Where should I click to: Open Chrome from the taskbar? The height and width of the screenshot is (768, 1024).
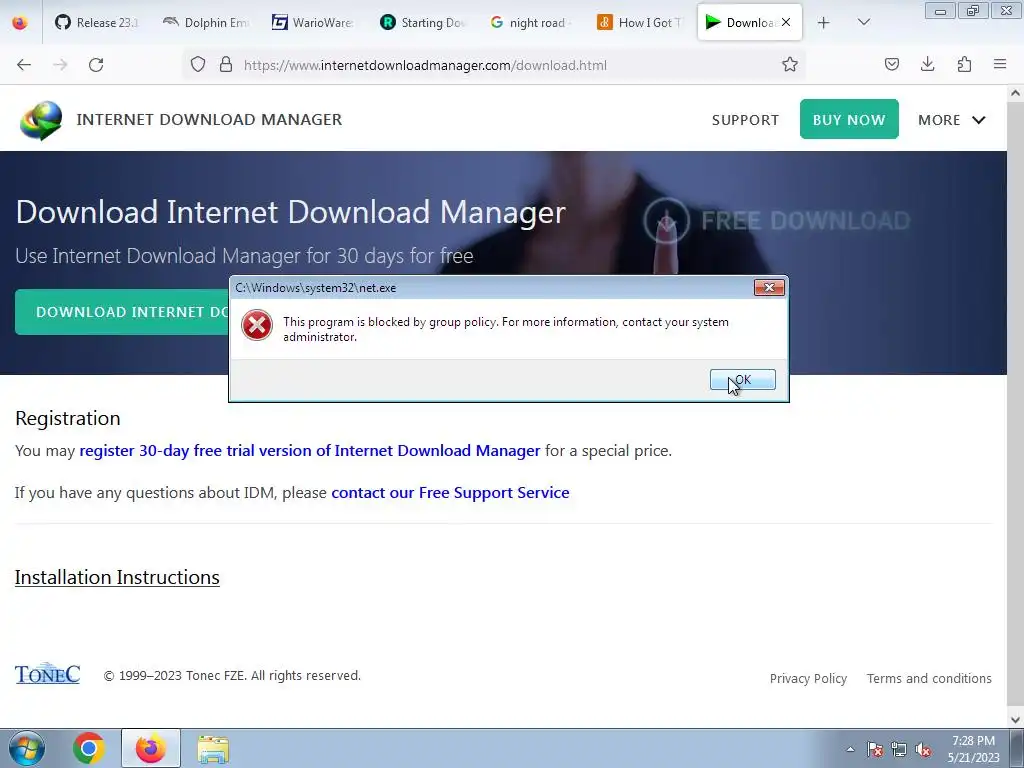tap(89, 748)
